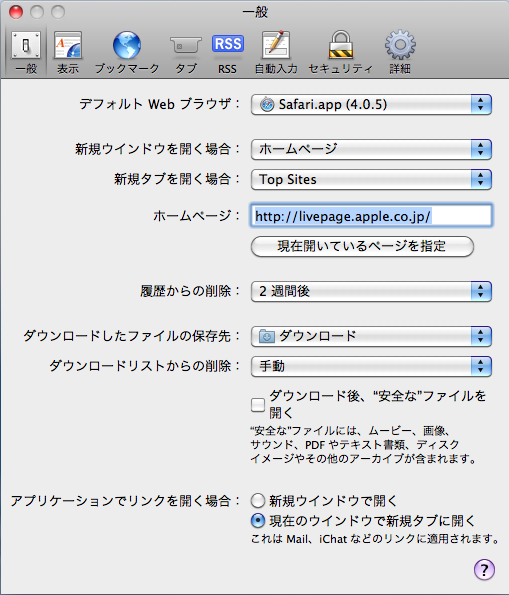Enable opening "安全な" files after download
The image size is (509, 595).
(258, 405)
